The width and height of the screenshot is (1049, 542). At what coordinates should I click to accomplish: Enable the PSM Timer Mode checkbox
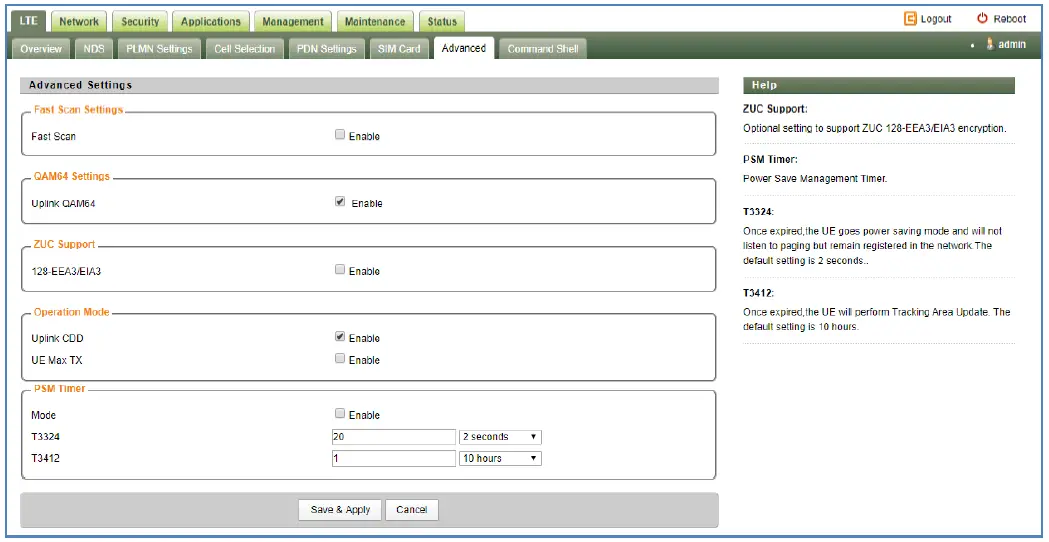click(x=340, y=414)
